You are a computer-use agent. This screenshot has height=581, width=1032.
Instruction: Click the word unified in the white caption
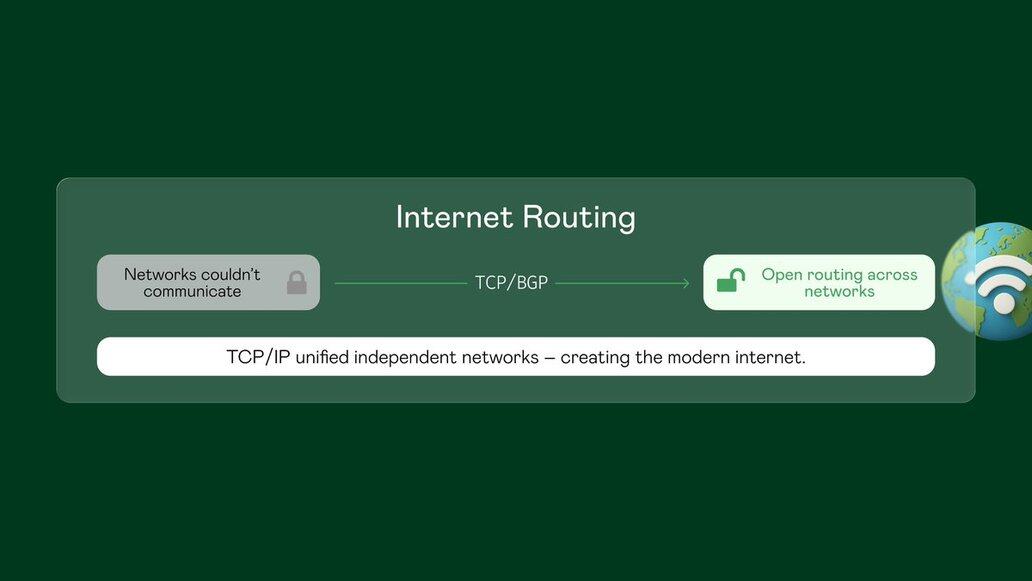click(322, 357)
